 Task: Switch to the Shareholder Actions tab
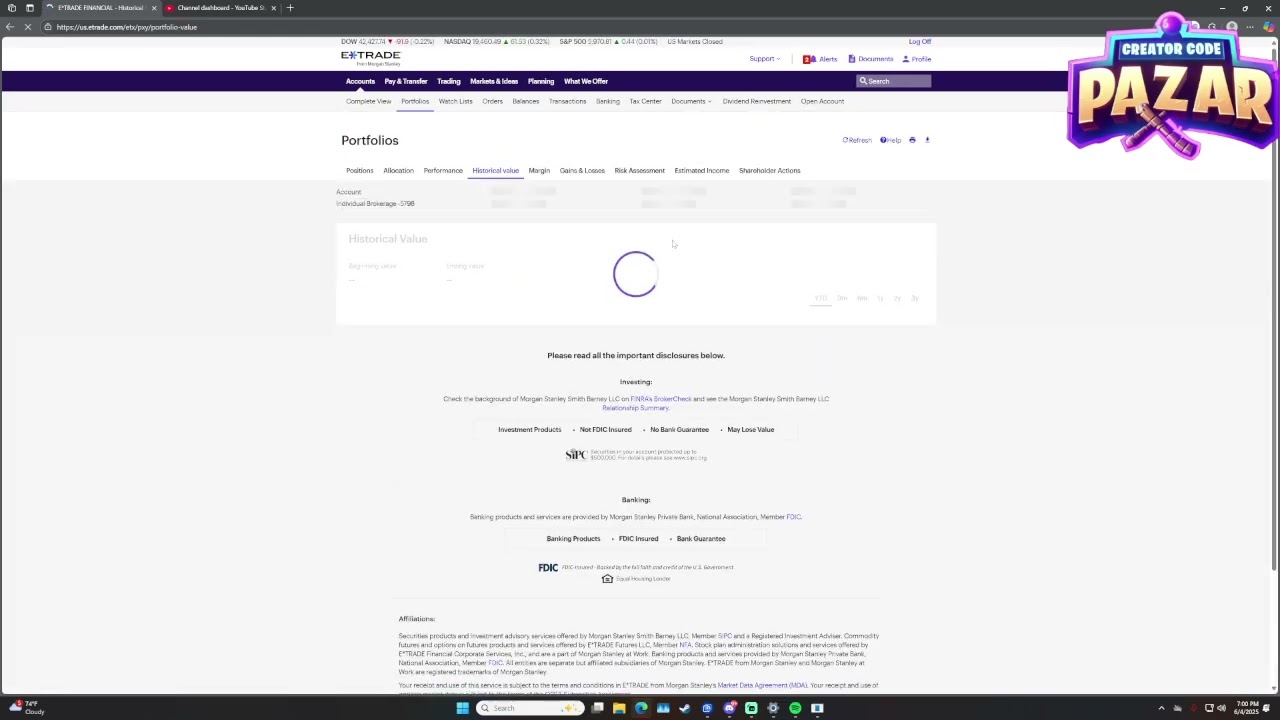point(769,170)
